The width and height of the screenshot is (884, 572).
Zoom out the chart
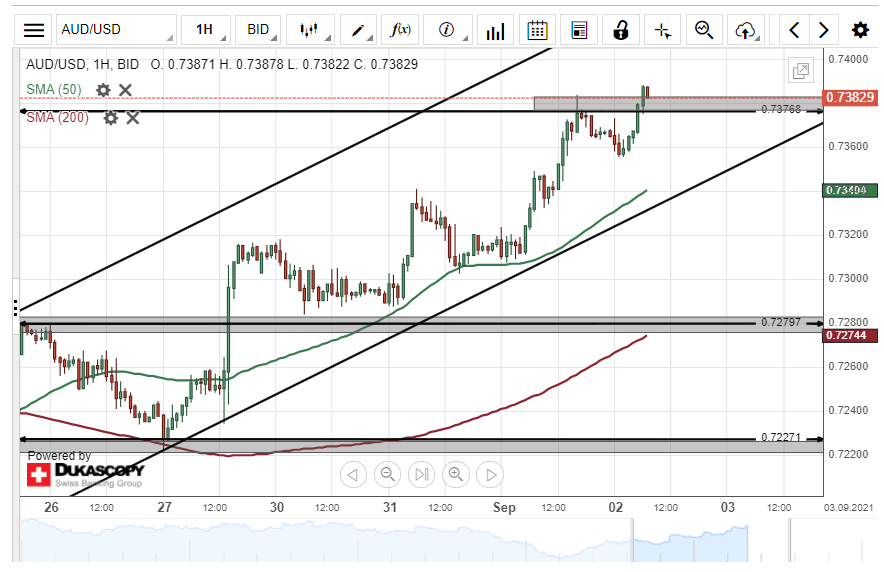pyautogui.click(x=387, y=475)
